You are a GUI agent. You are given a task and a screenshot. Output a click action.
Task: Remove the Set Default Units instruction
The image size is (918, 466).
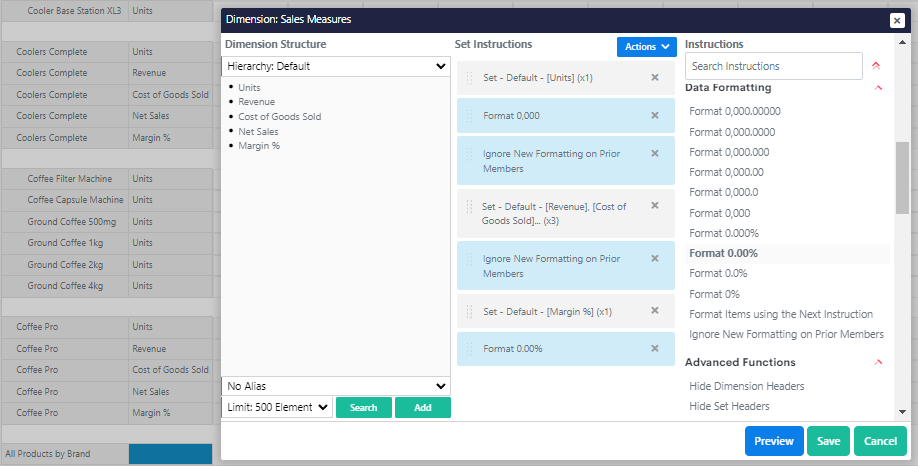655,77
